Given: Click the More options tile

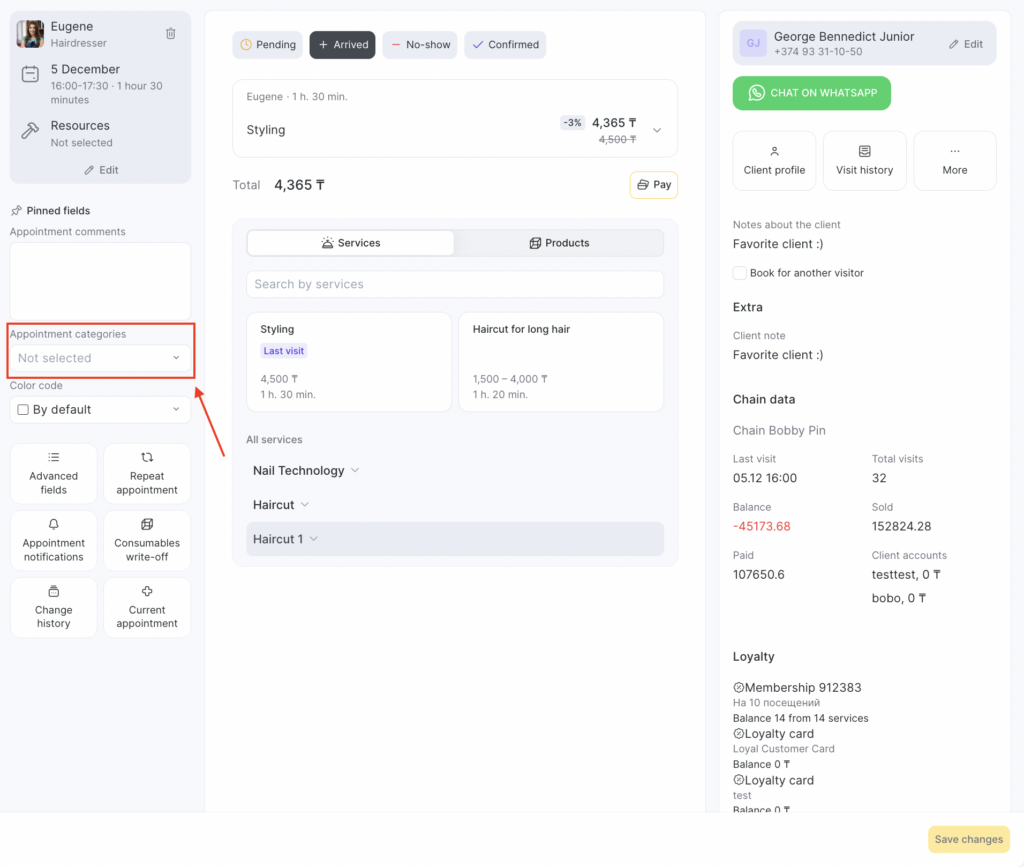Looking at the screenshot, I should 954,160.
